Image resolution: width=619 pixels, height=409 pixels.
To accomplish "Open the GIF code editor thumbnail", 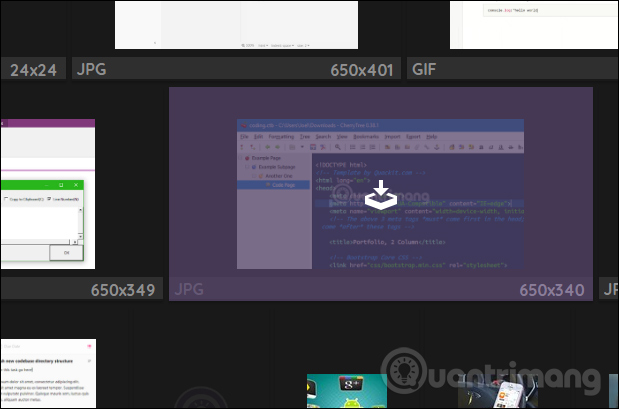I will click(534, 25).
